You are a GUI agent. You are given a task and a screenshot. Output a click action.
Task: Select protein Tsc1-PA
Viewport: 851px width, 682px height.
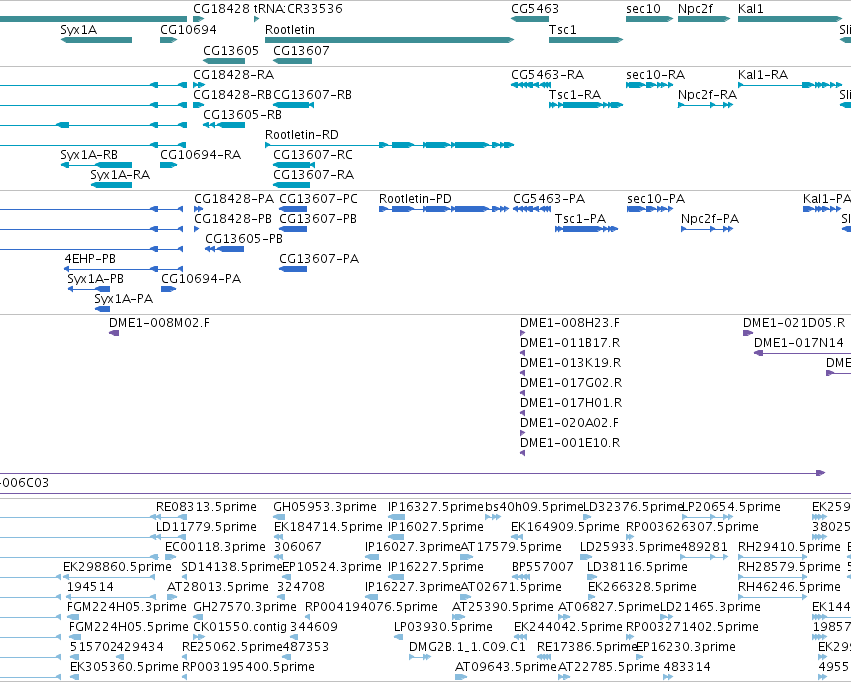[x=580, y=219]
